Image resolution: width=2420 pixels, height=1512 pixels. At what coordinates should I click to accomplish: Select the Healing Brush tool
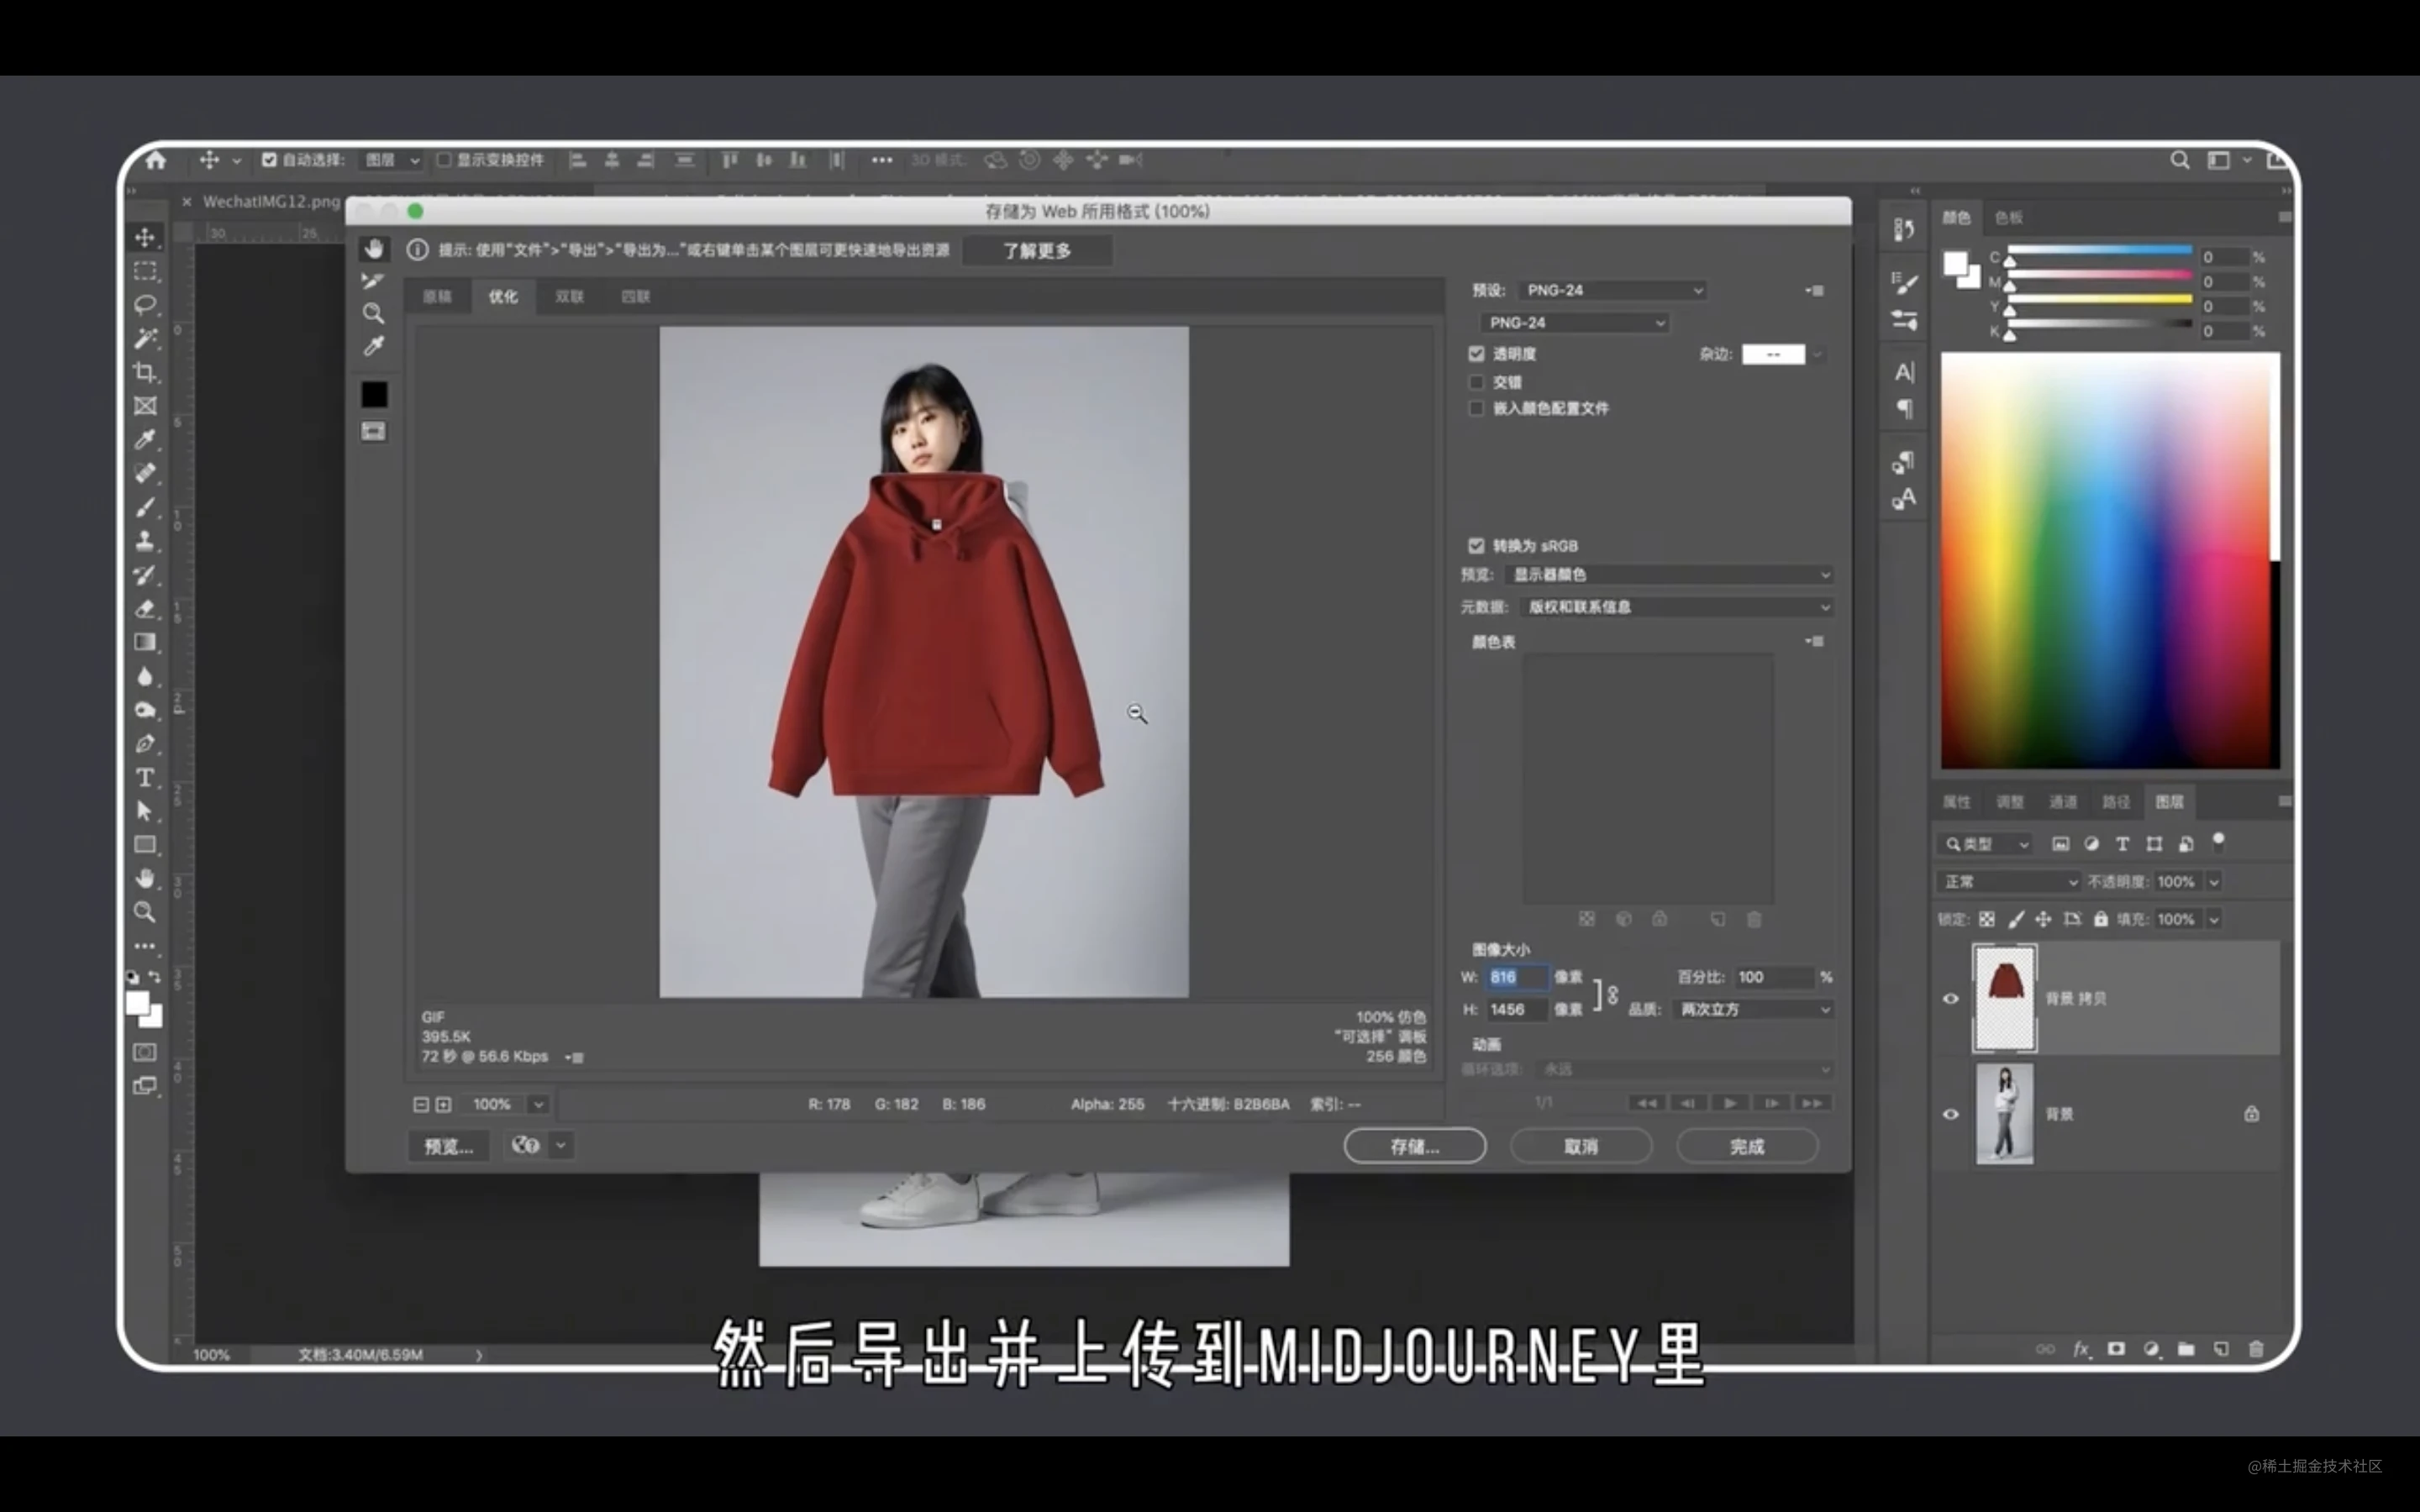(145, 473)
